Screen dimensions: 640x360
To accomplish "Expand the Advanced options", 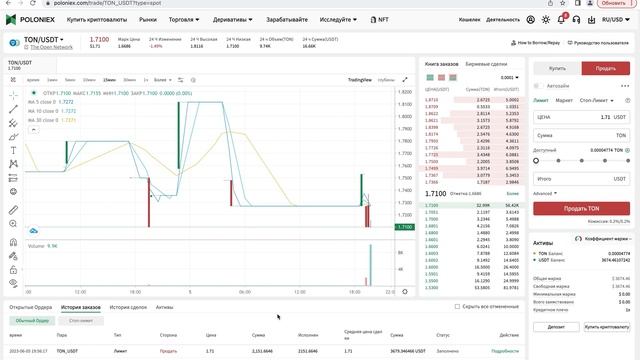I will (545, 193).
